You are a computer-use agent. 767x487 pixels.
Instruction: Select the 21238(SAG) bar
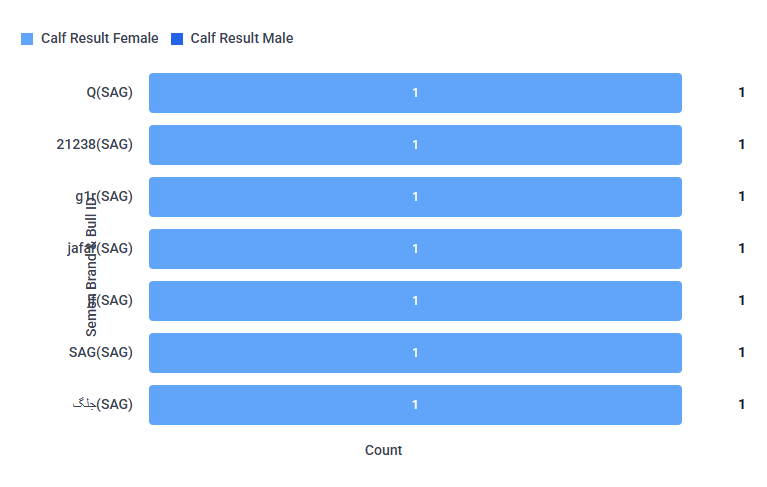coord(415,145)
